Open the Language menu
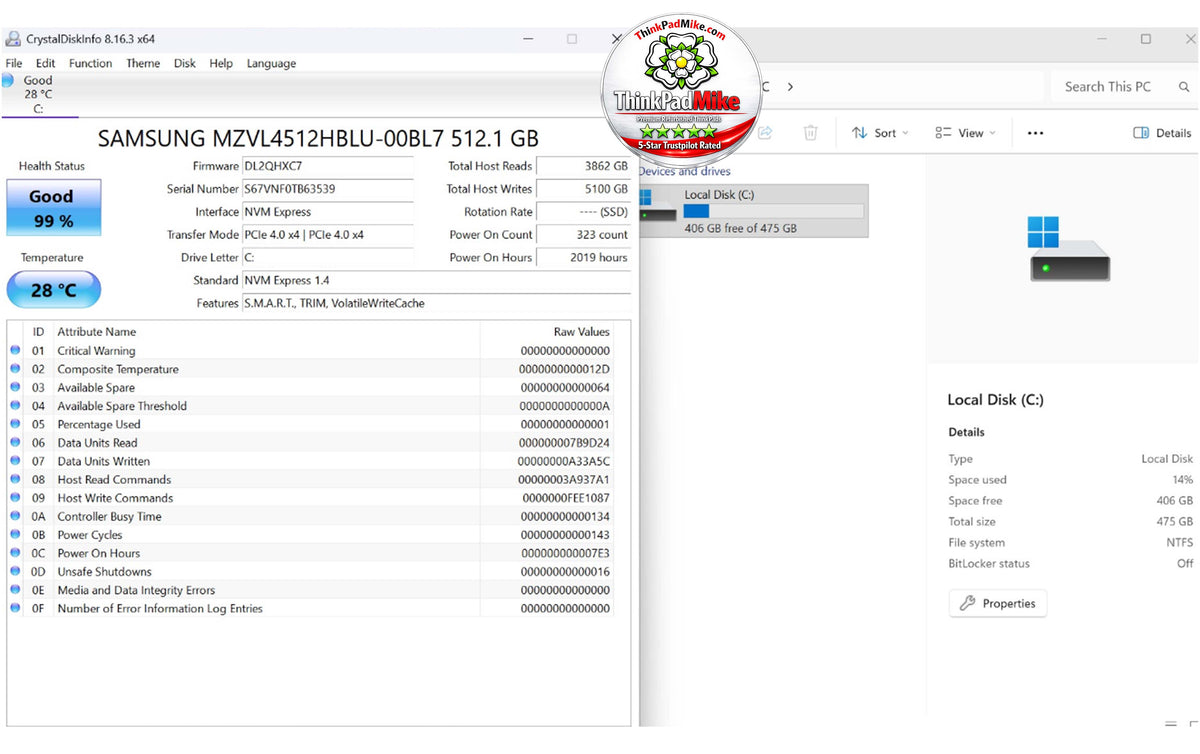Image resolution: width=1200 pixels, height=754 pixels. coord(271,63)
